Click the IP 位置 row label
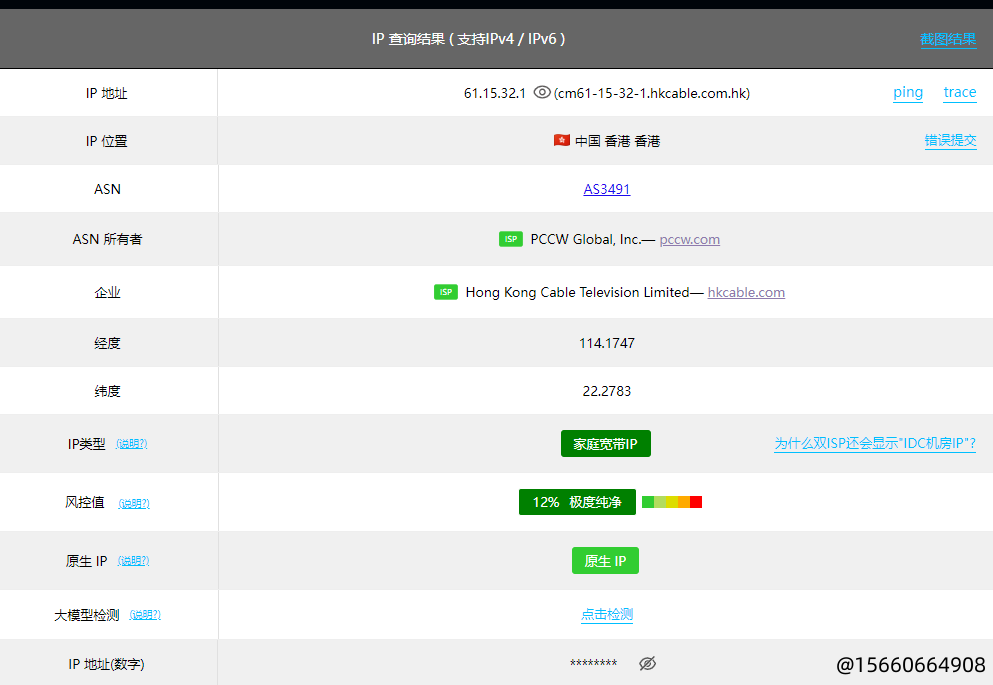Screen dimensions: 993x685 click(x=106, y=141)
